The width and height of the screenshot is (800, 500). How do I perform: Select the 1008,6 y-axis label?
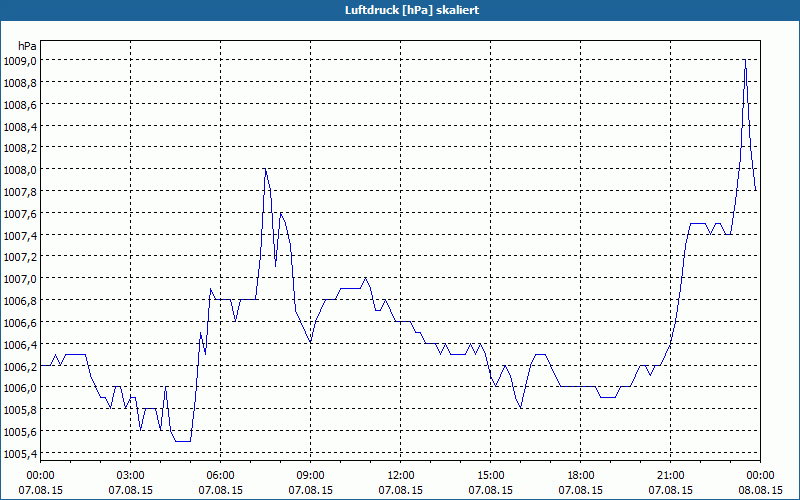tap(19, 105)
